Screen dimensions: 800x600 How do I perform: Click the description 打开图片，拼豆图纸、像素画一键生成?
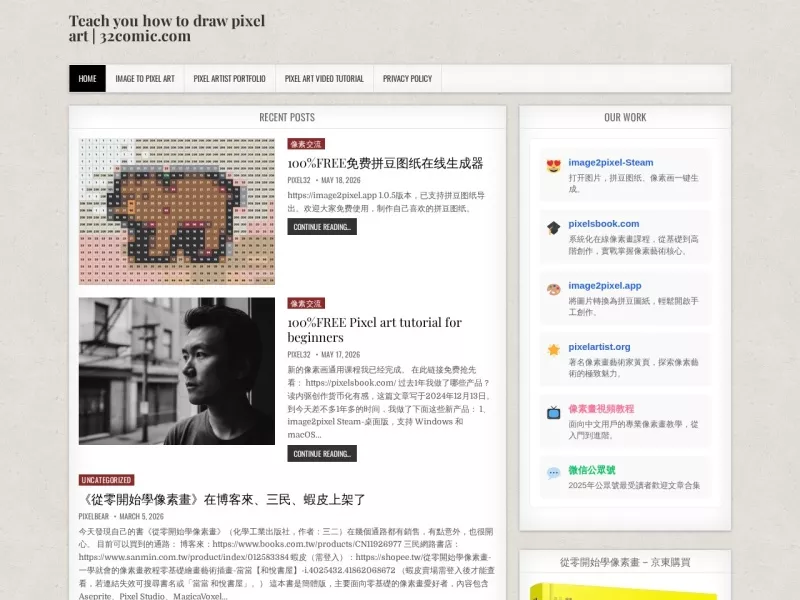coord(633,183)
